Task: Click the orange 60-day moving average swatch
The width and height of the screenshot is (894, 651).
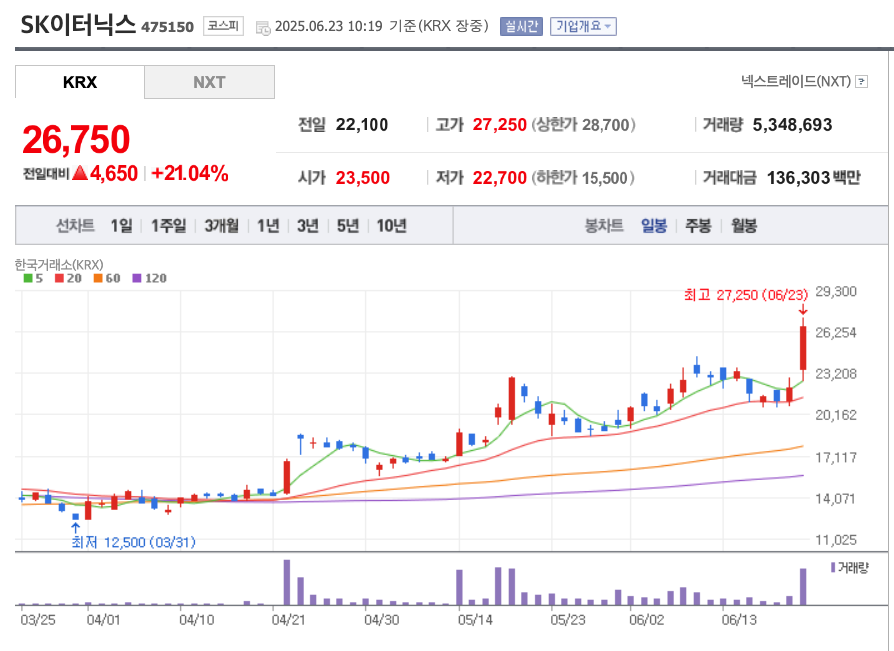Action: pos(98,278)
